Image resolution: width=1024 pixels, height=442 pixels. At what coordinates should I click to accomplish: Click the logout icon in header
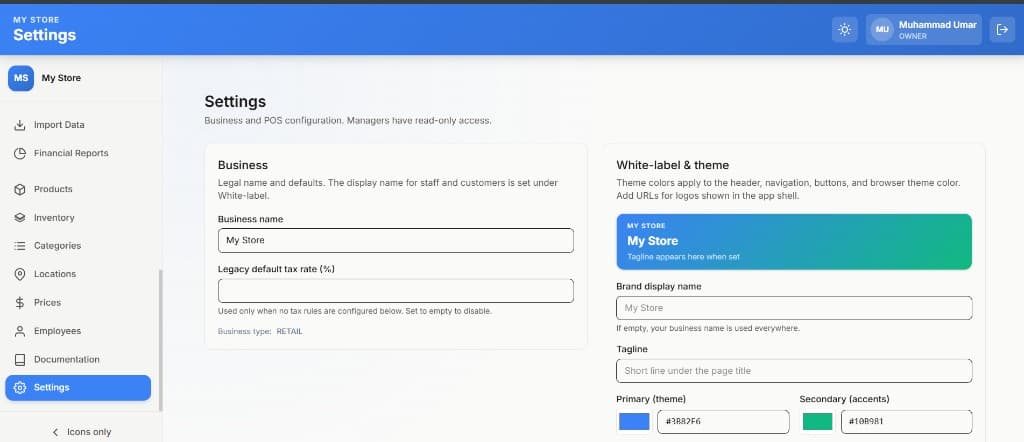pyautogui.click(x=1002, y=30)
